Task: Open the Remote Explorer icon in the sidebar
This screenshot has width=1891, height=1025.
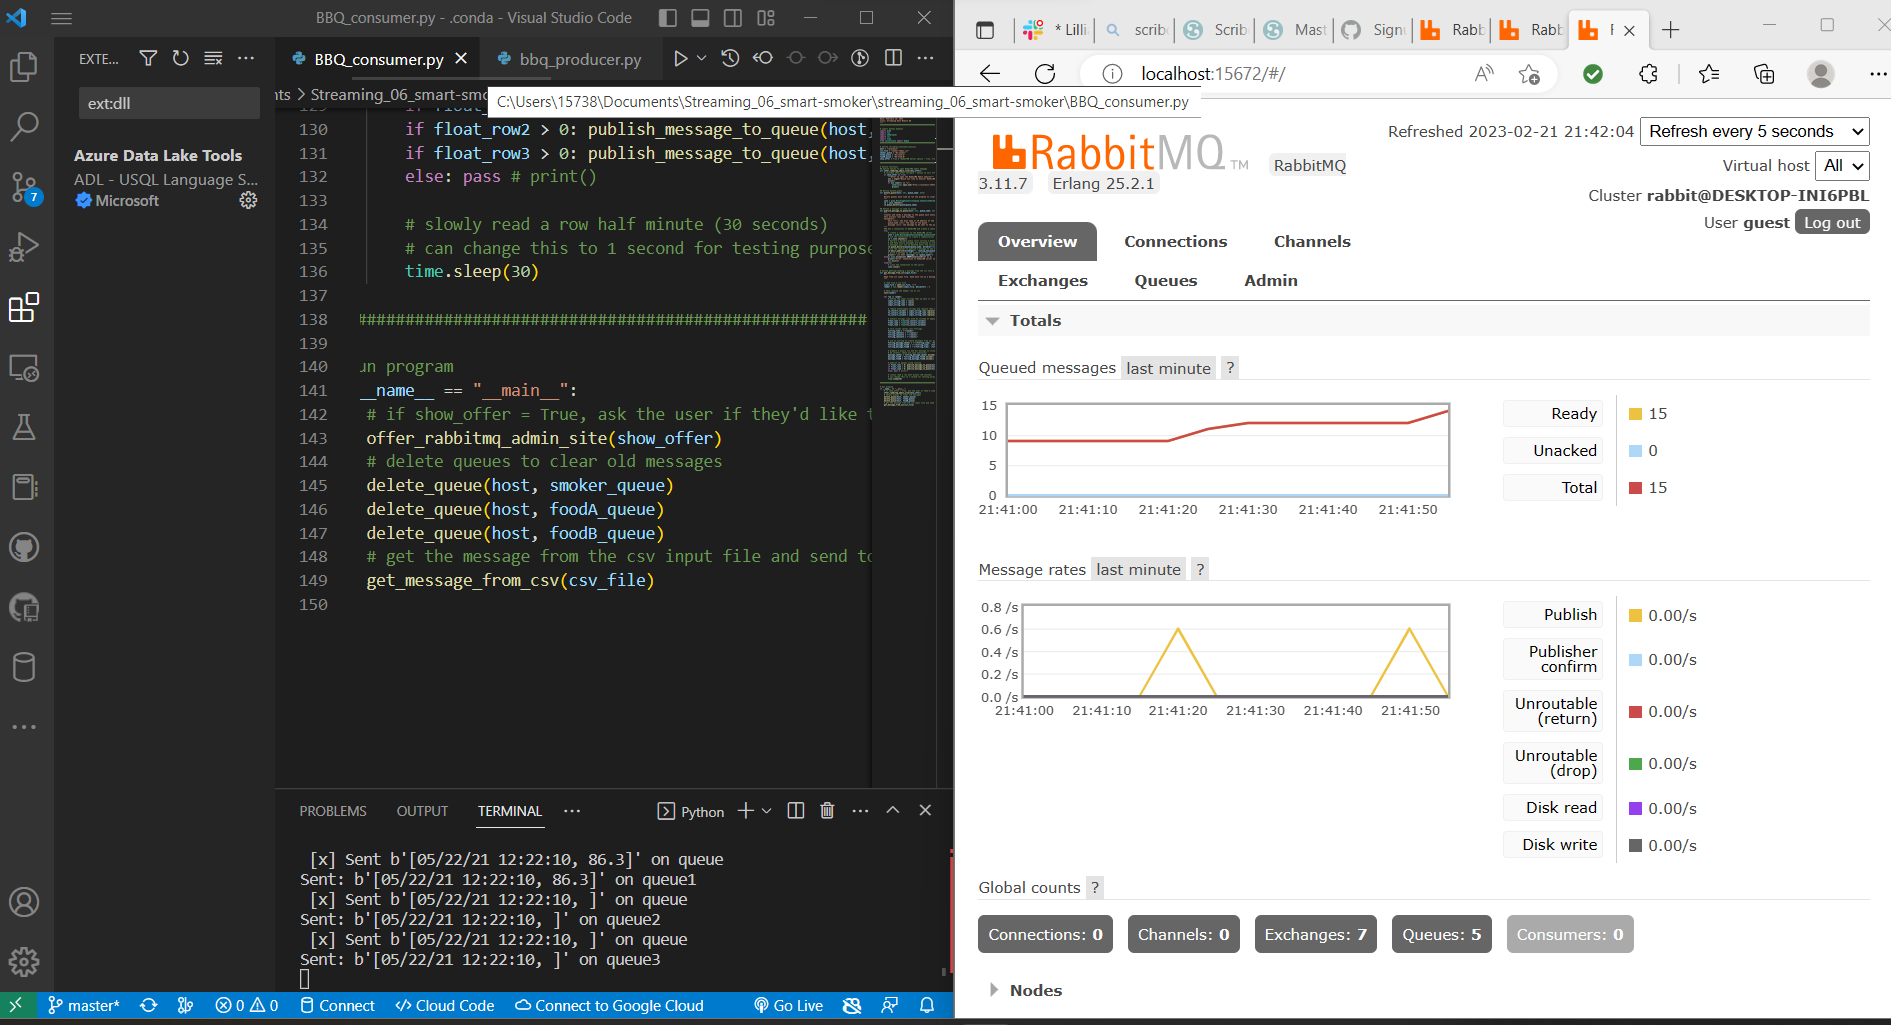Action: point(24,367)
